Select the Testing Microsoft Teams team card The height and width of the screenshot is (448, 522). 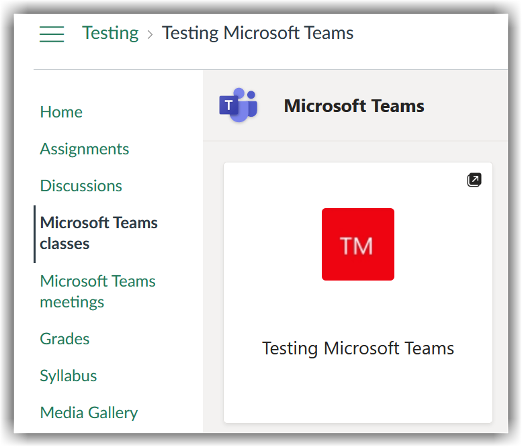coord(358,293)
